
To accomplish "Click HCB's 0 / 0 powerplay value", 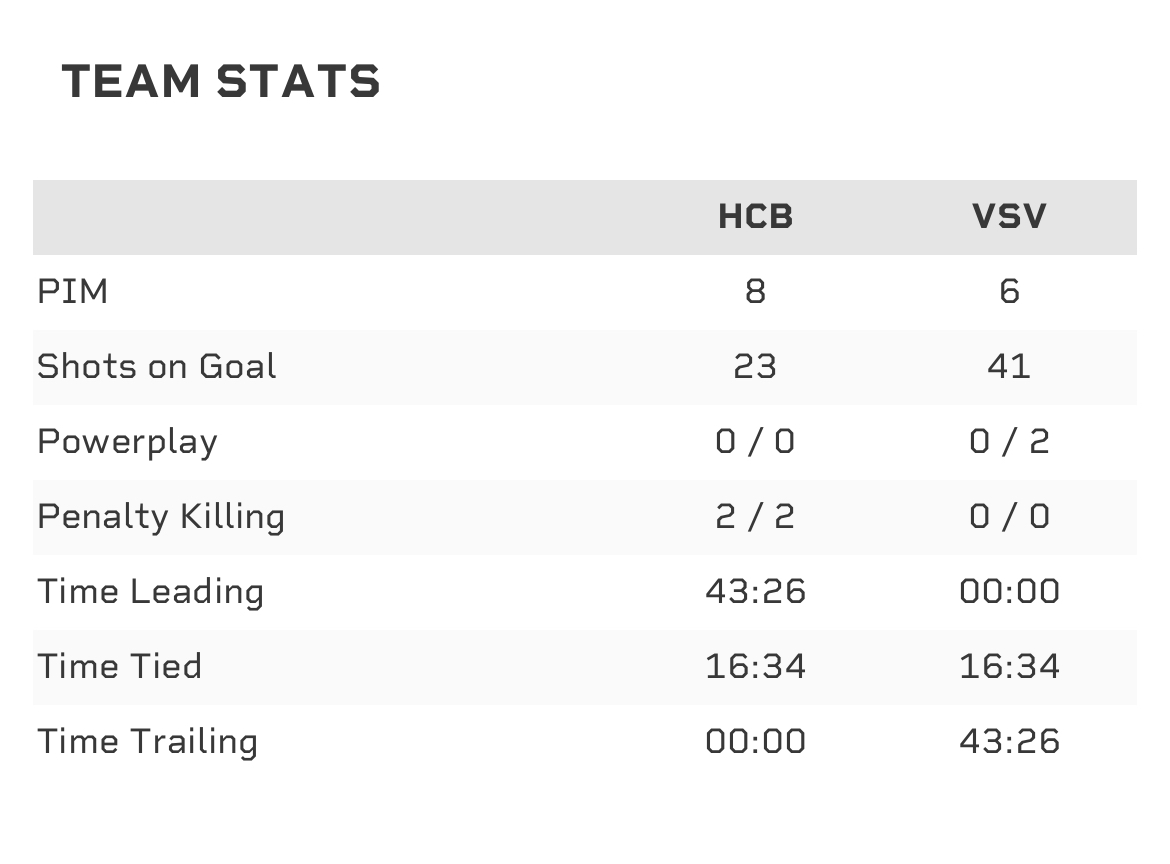I will [755, 442].
